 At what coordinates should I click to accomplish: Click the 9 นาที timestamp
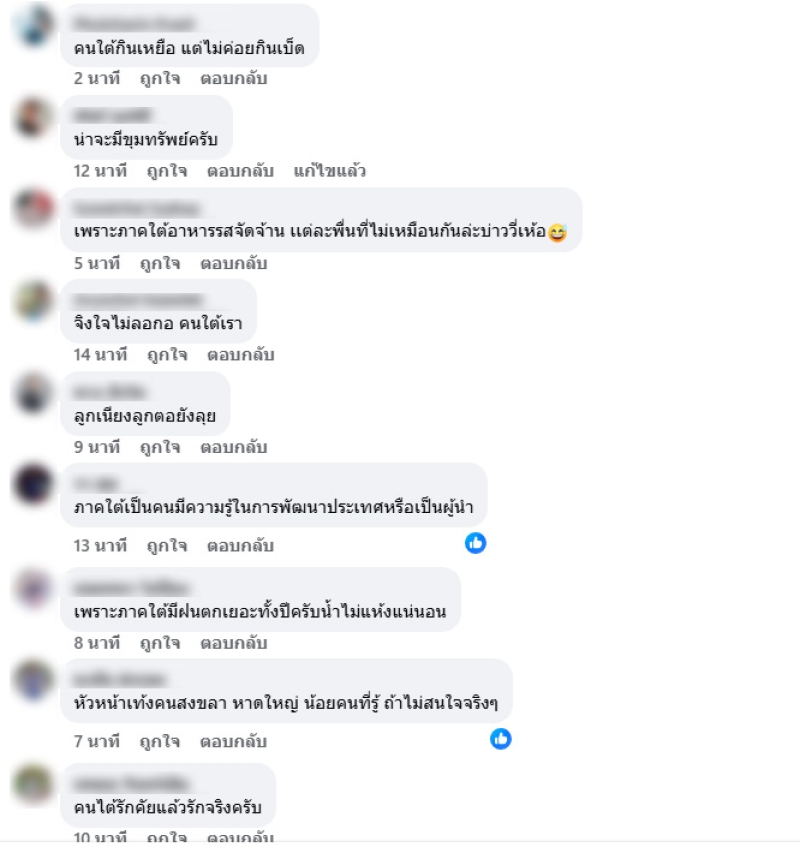tap(97, 447)
